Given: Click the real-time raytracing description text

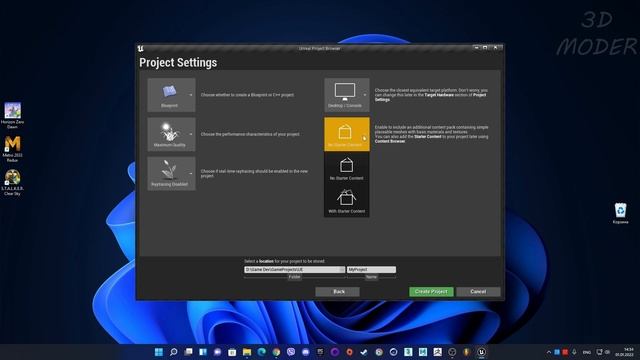Looking at the screenshot, I should tap(254, 173).
